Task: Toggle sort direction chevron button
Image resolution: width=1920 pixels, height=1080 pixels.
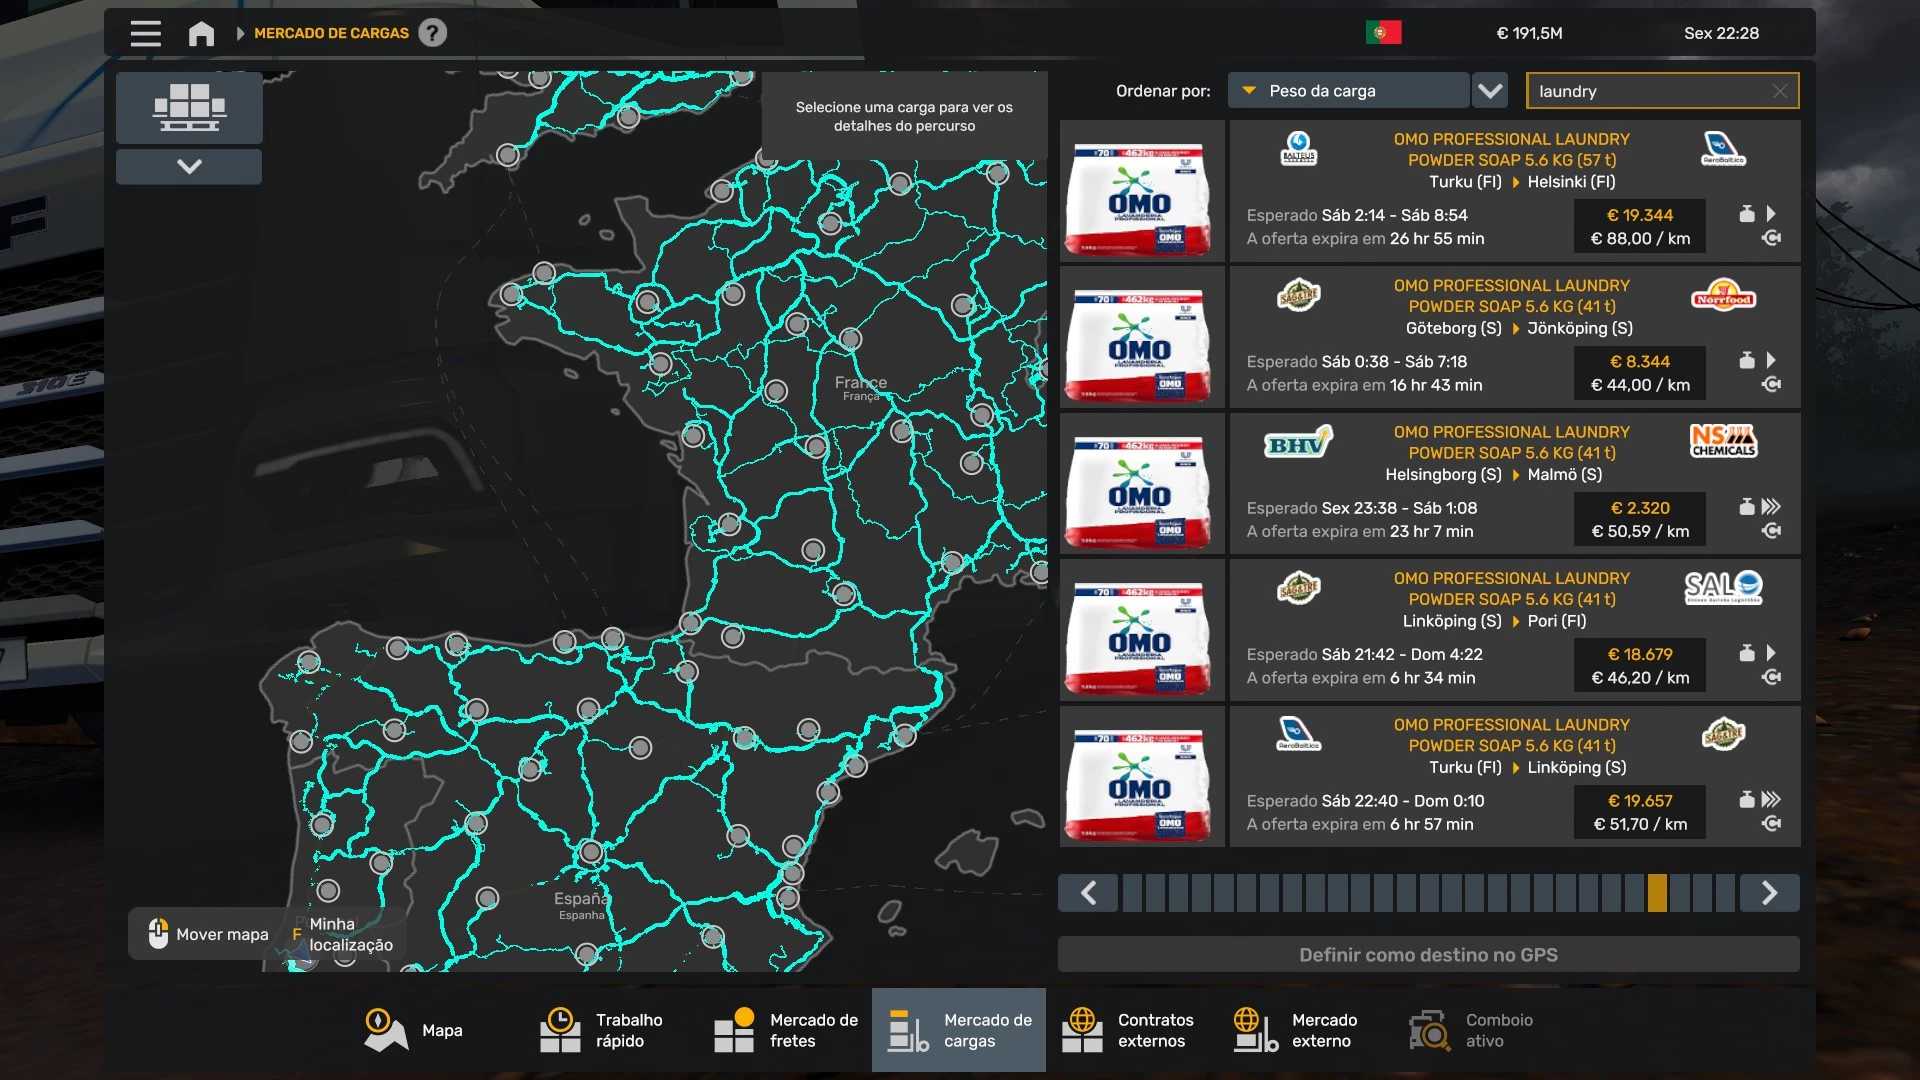Action: pyautogui.click(x=1490, y=91)
